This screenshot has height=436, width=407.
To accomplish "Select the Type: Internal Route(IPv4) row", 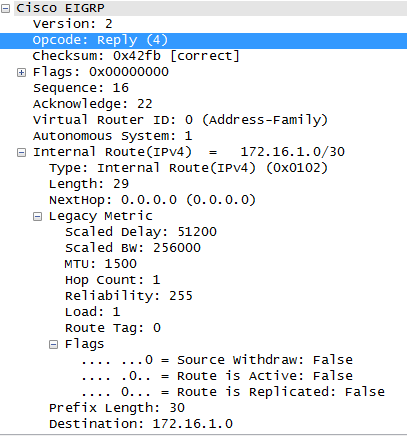I will (188, 168).
